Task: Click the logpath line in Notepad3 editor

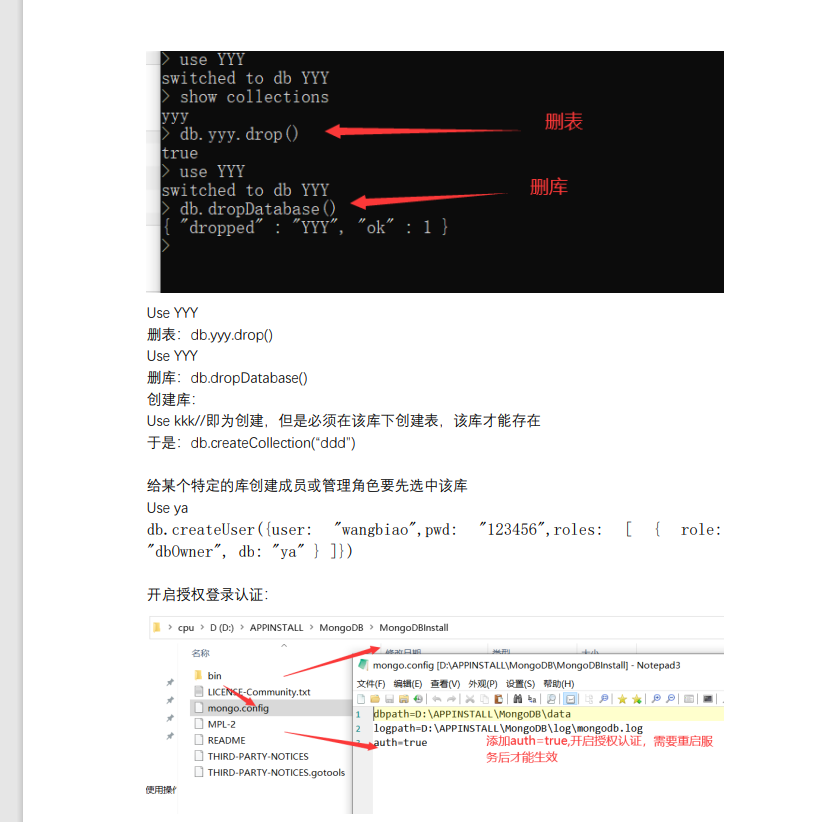Action: pyautogui.click(x=508, y=728)
